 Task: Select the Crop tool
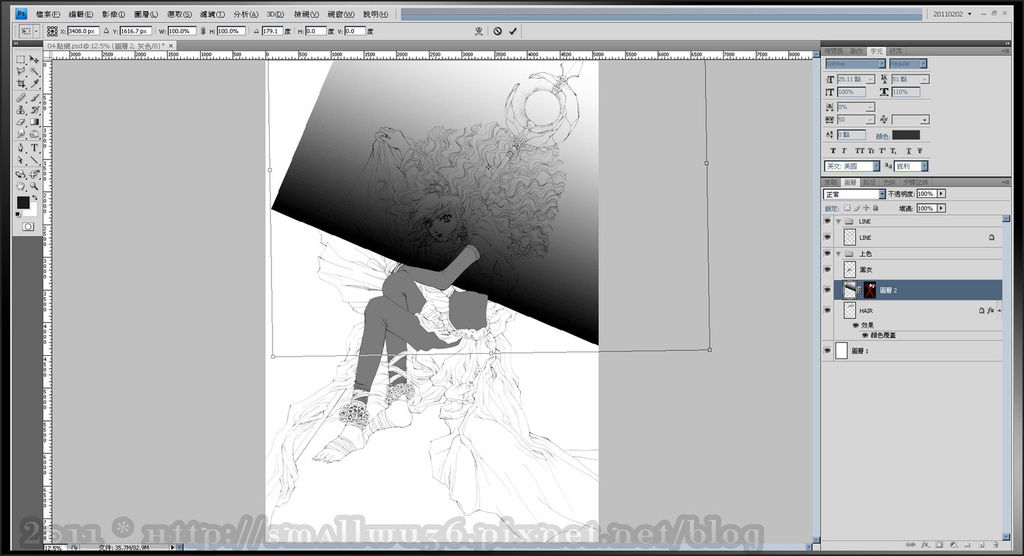point(21,84)
